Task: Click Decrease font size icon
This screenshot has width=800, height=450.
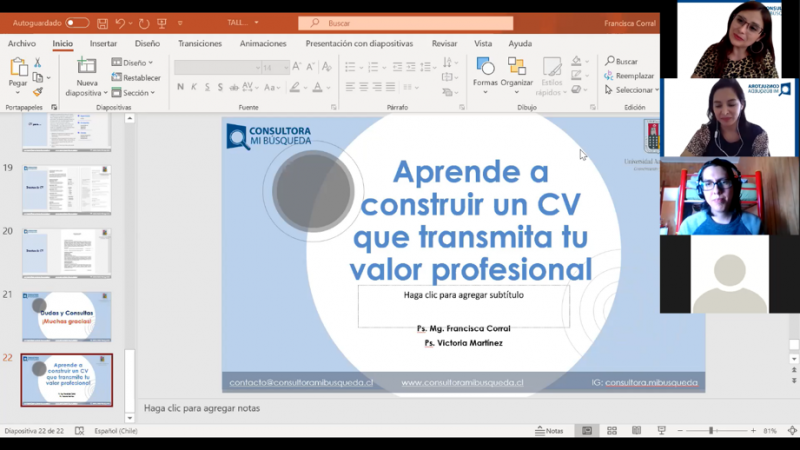Action: (310, 67)
